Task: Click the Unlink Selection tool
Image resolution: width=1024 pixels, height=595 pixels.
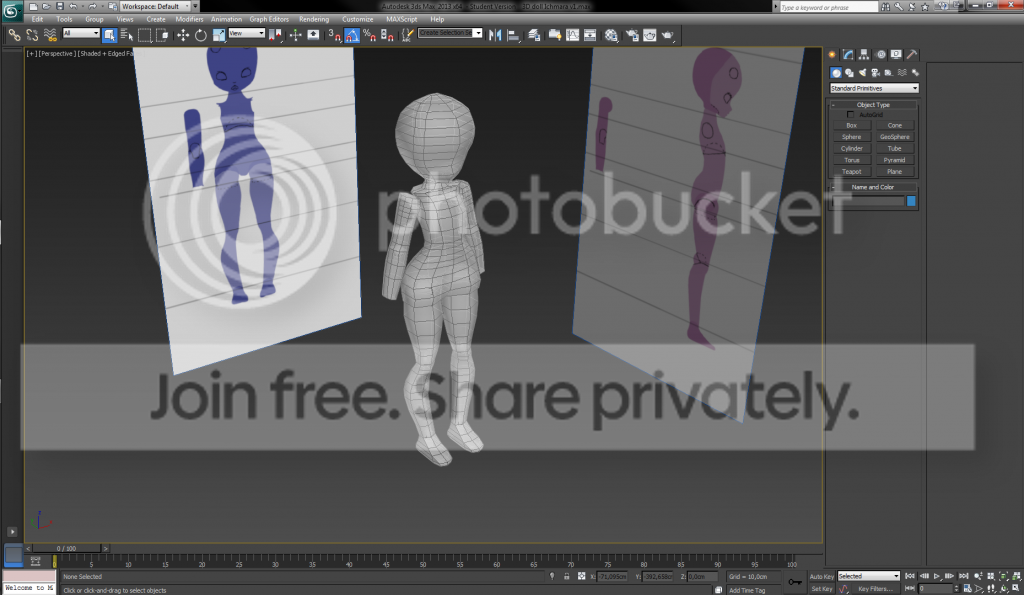Action: coord(31,35)
